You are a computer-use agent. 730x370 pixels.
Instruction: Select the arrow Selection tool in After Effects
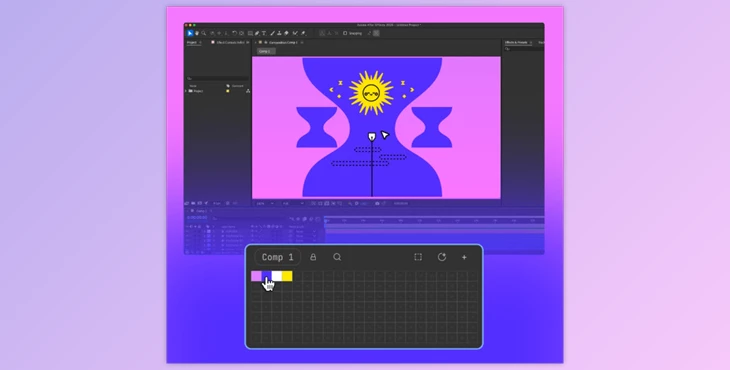[x=189, y=33]
